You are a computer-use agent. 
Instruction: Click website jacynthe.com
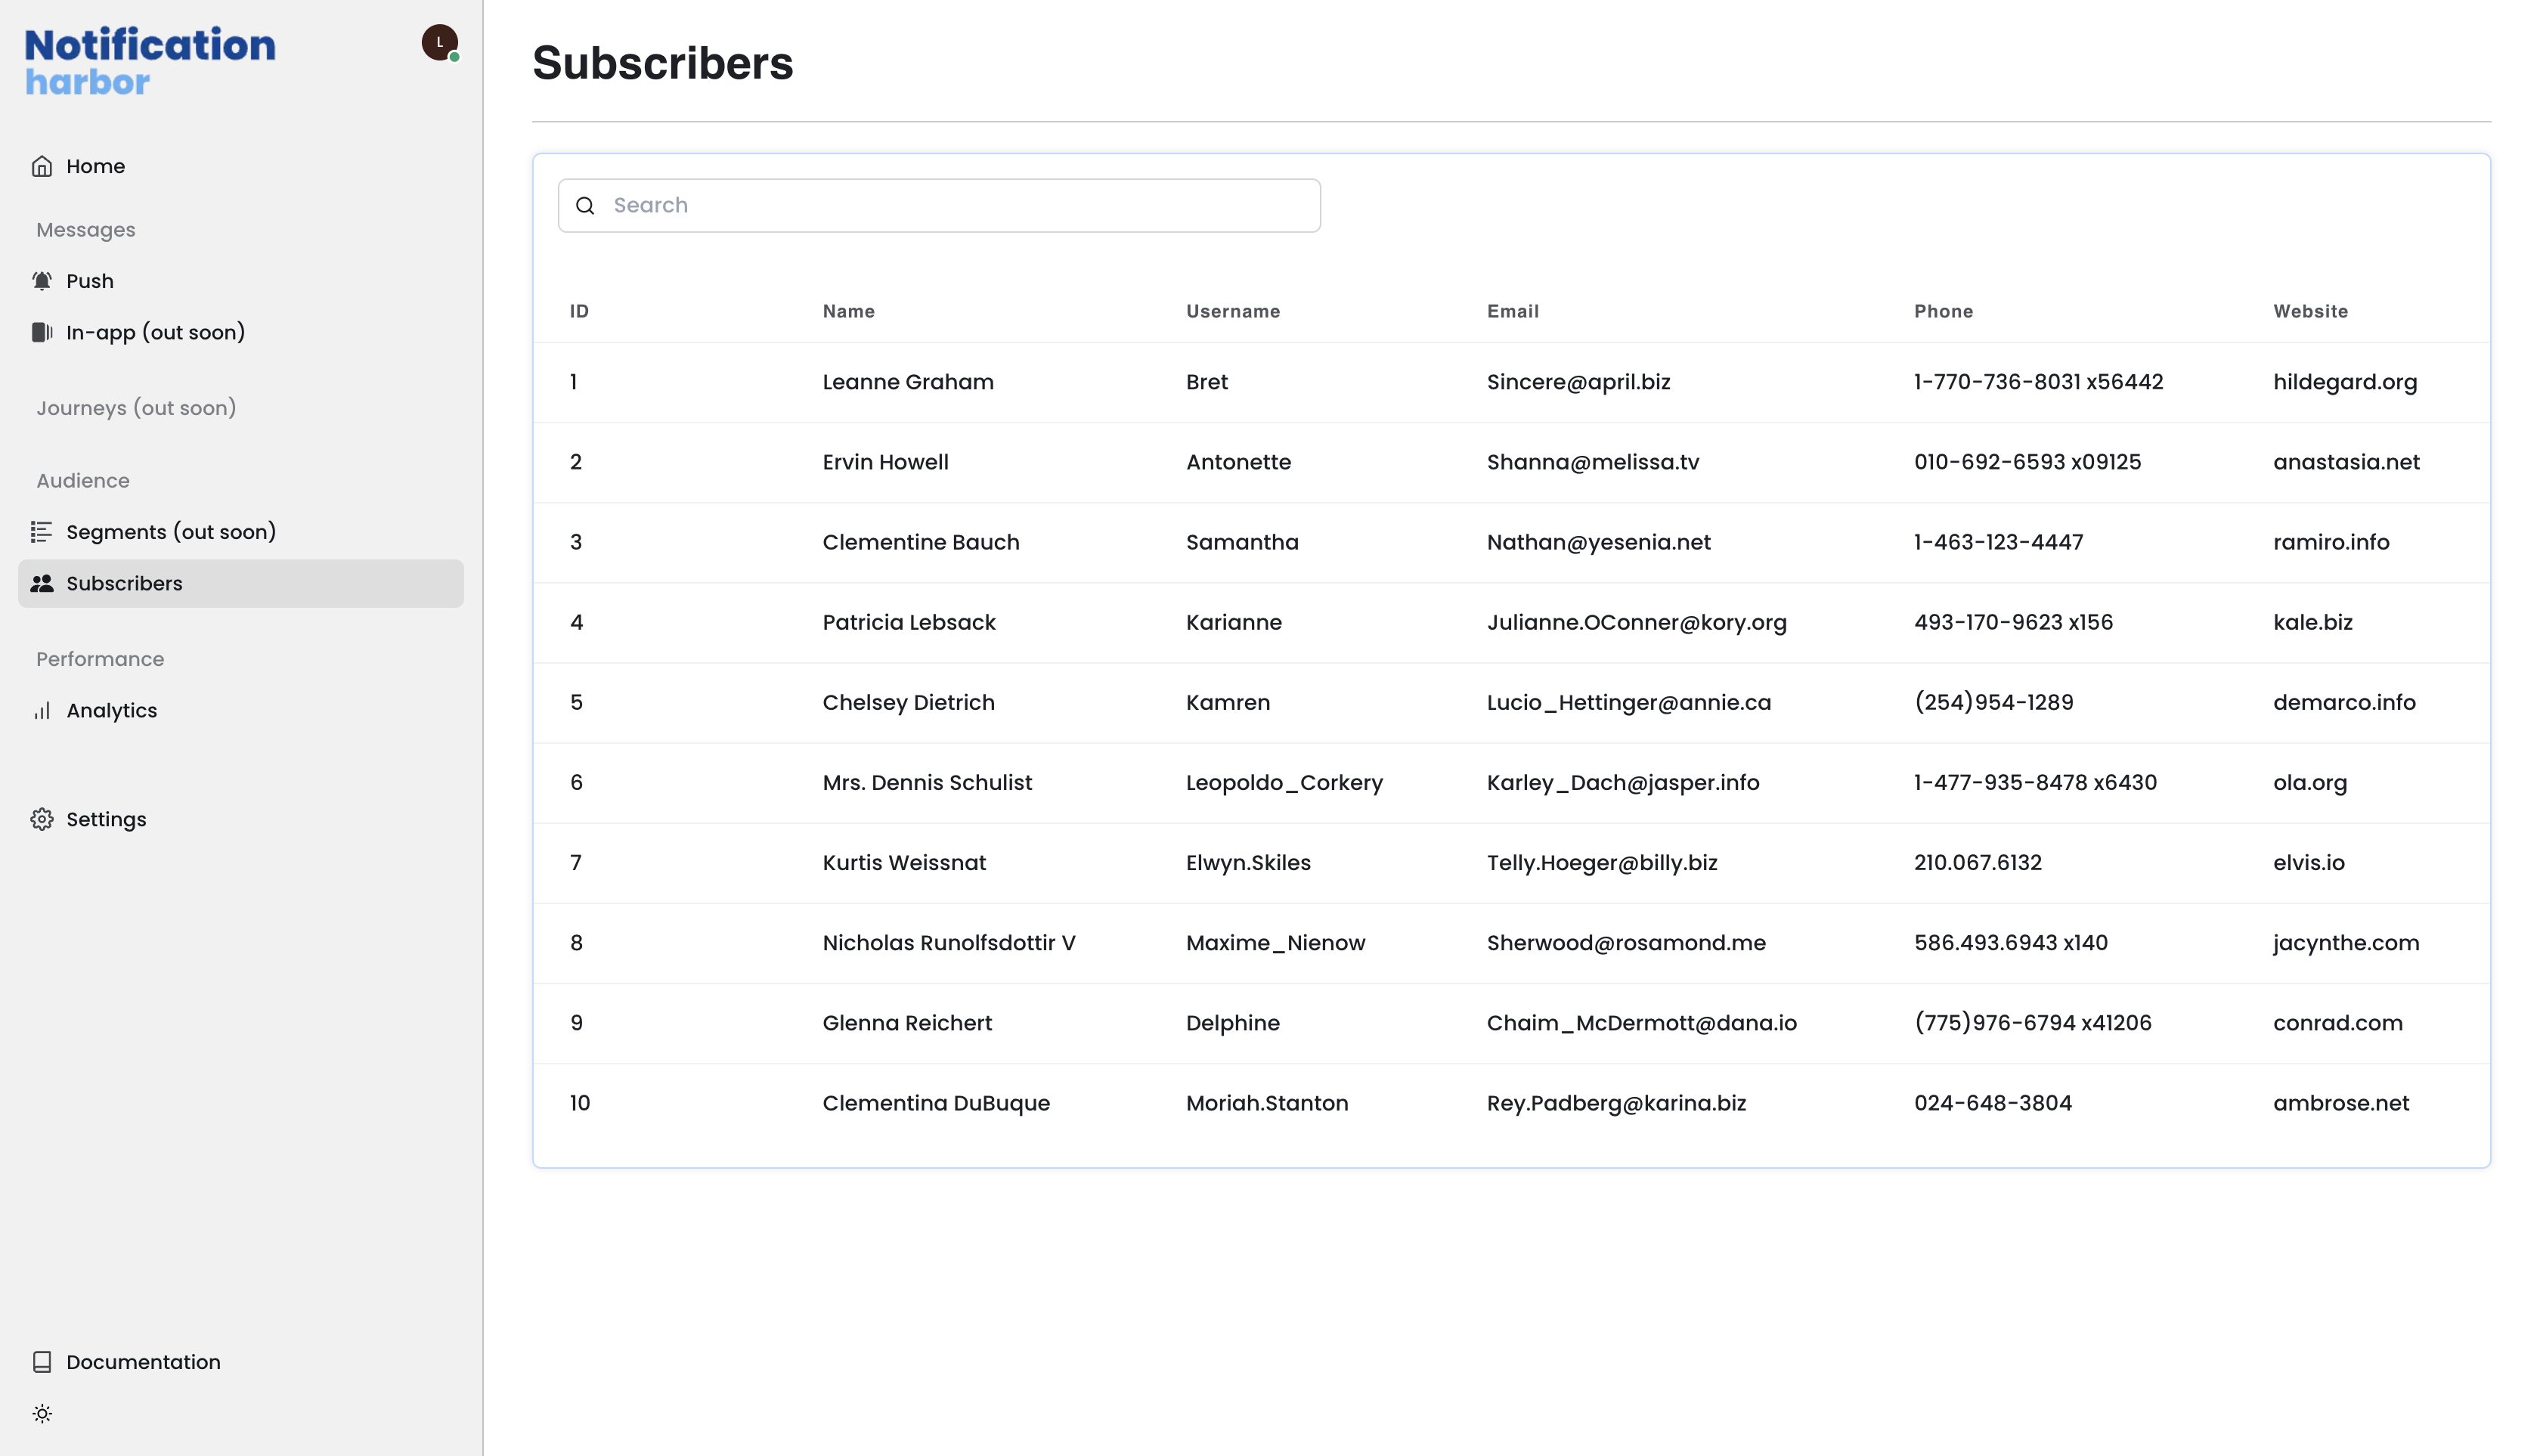2346,942
